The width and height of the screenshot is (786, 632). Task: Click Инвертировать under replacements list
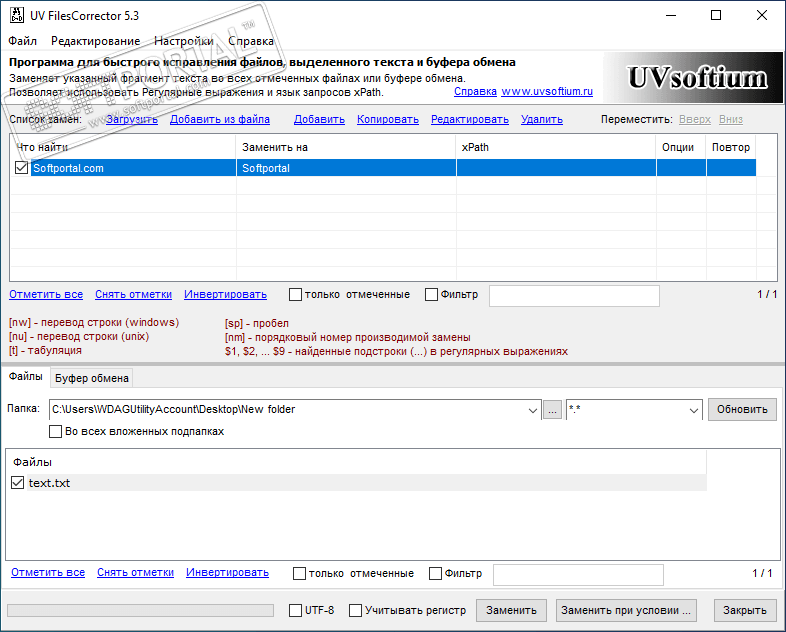tap(226, 294)
